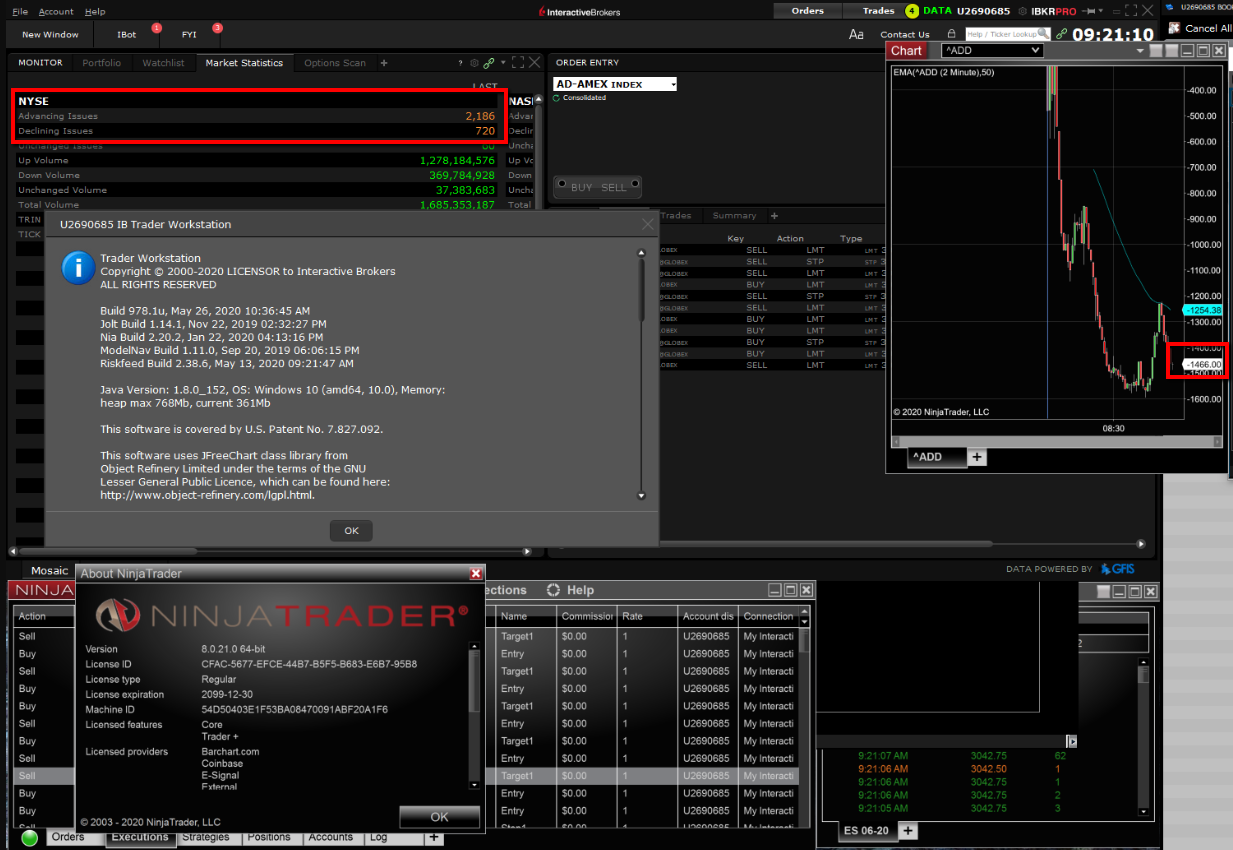
Task: Select the Market Statistics tab
Action: click(x=244, y=62)
